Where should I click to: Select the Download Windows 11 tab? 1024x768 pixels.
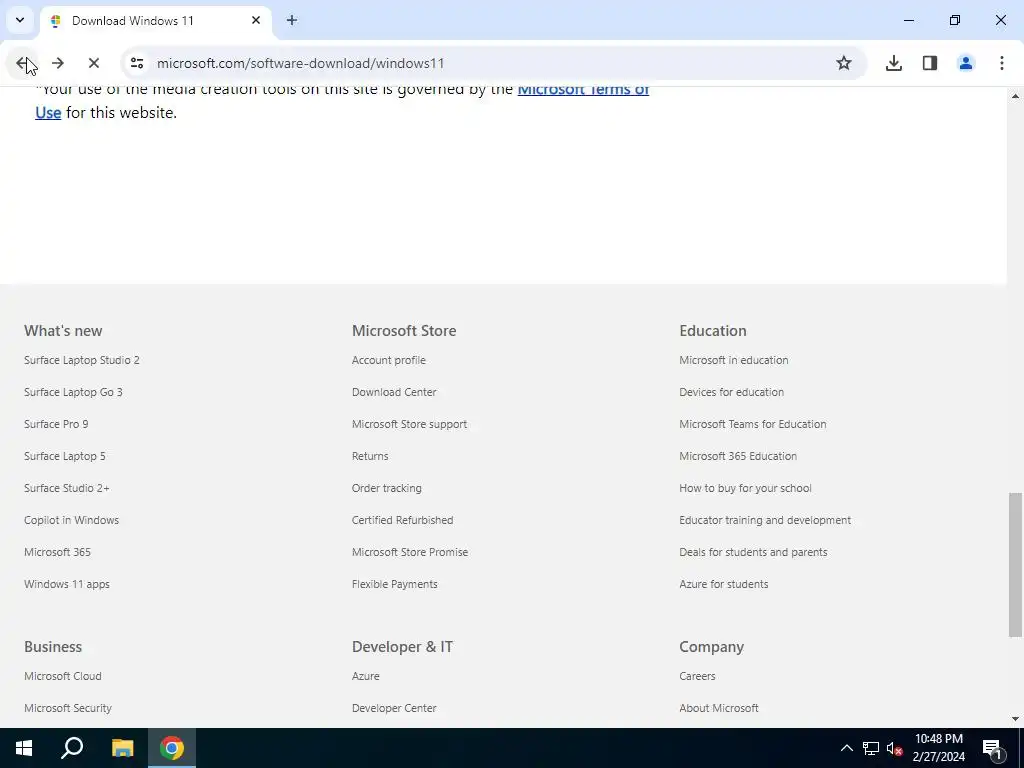[x=155, y=21]
